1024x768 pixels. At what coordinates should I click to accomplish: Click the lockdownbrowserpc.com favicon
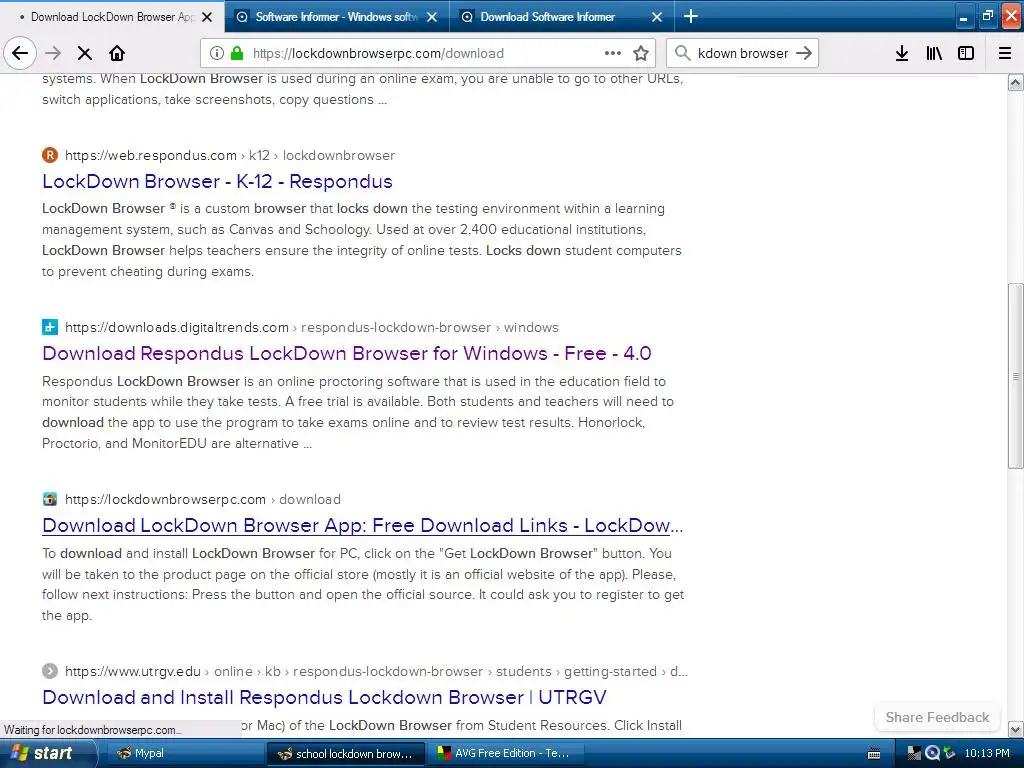click(50, 499)
